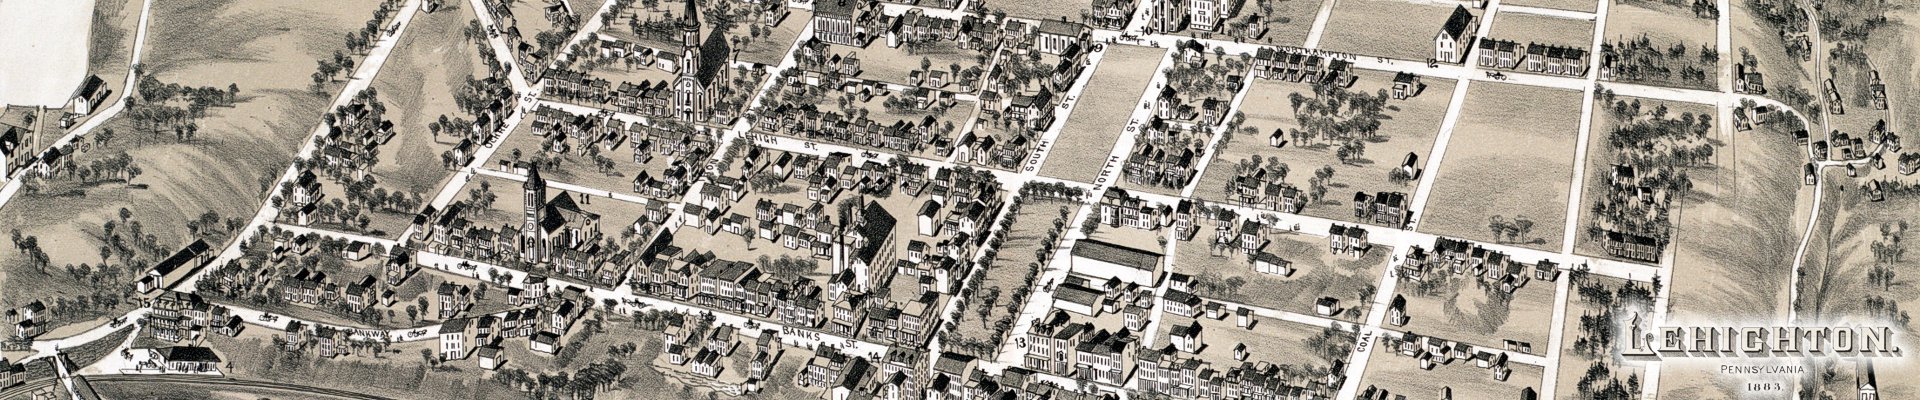This screenshot has height=400, width=1920.
Task: Click map marker number 15
Action: click(x=144, y=302)
